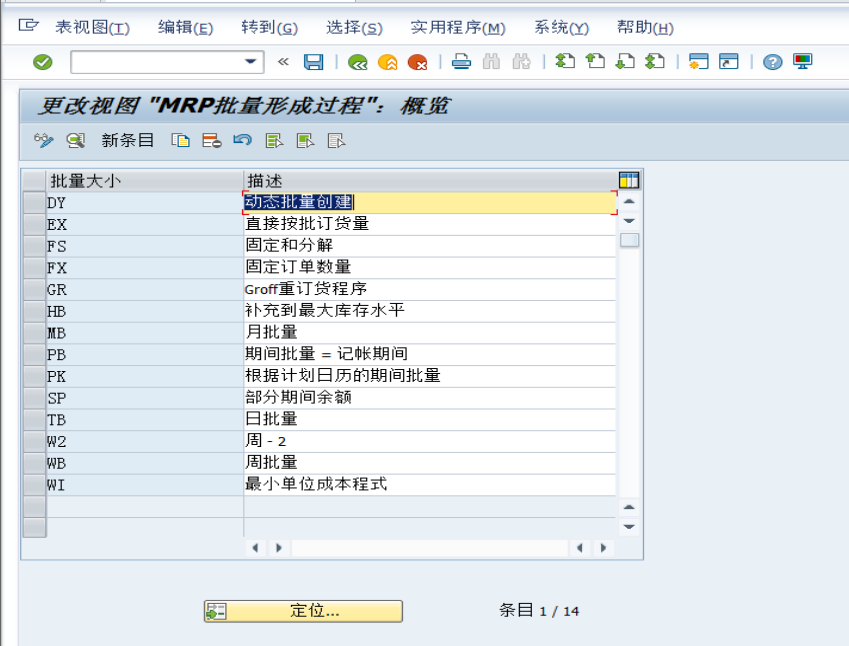Go back using the green back arrow
The image size is (849, 646).
pyautogui.click(x=357, y=62)
